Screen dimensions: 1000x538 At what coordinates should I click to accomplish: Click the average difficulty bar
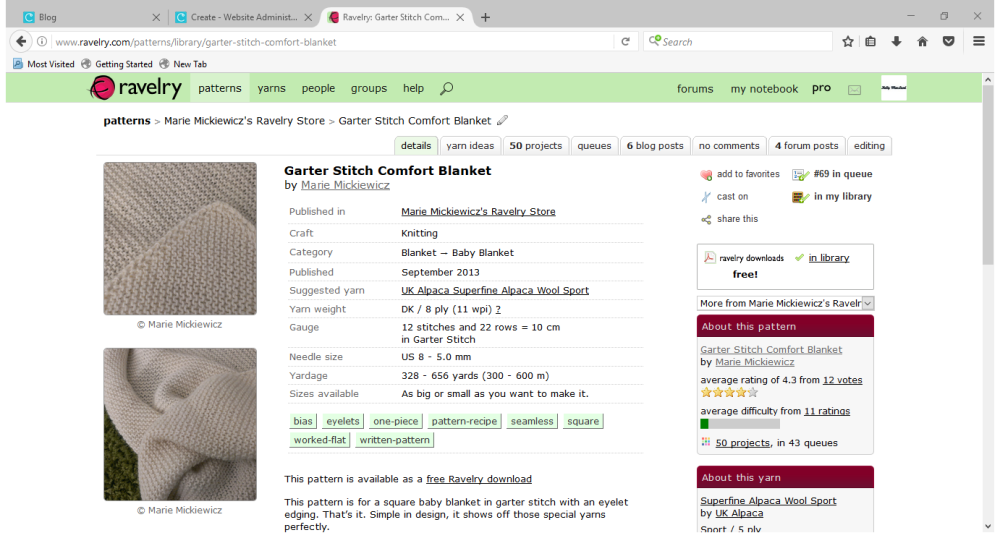(740, 424)
